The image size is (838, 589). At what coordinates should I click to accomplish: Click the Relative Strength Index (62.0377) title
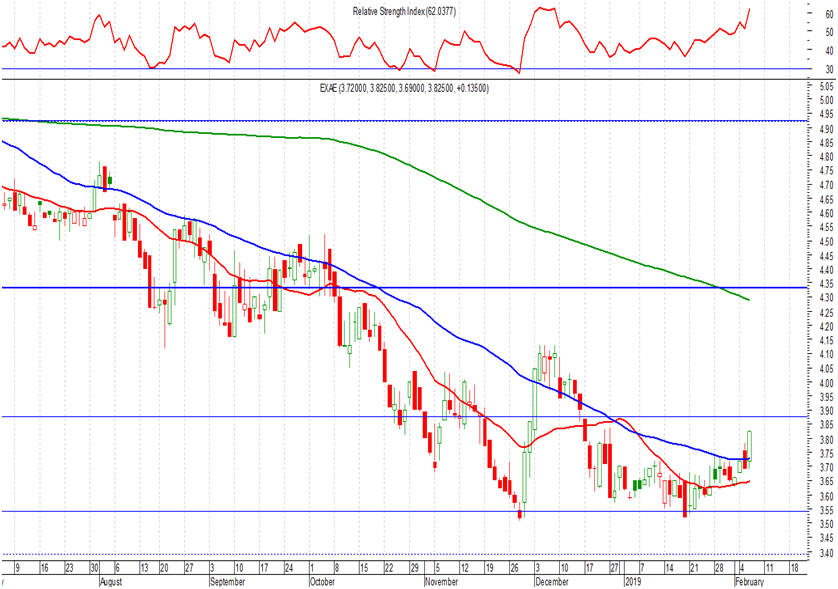(x=404, y=11)
